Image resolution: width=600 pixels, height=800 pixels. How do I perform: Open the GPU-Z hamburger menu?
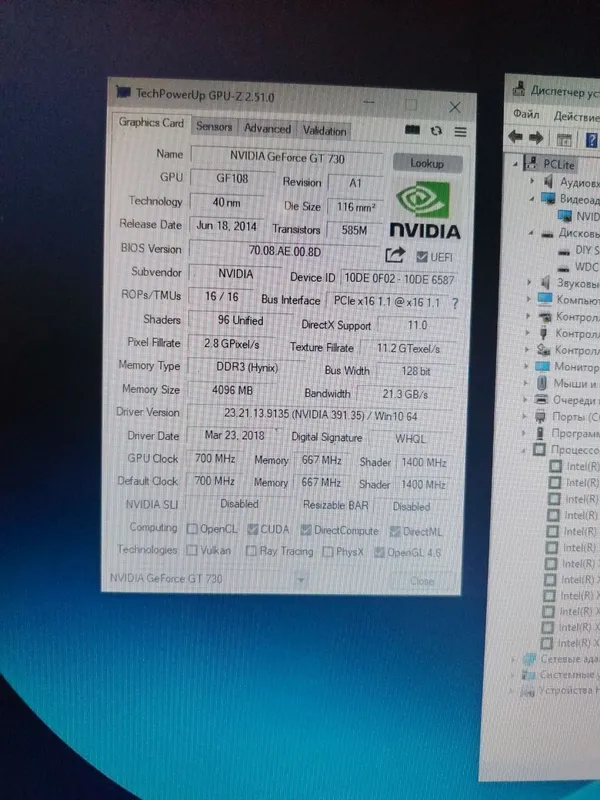(461, 132)
